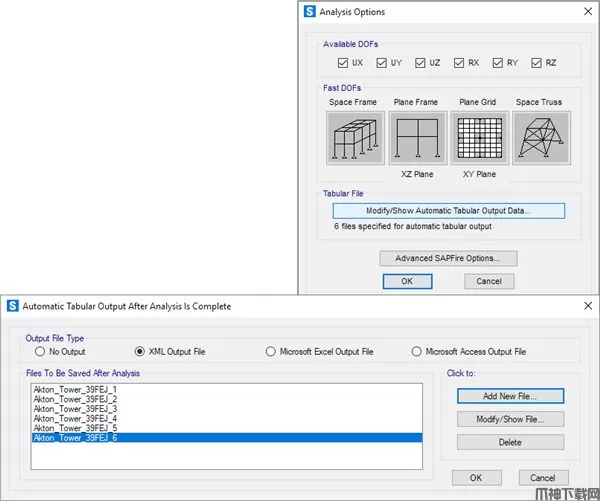Choose the No Output radio option
The height and width of the screenshot is (501, 600).
[41, 352]
